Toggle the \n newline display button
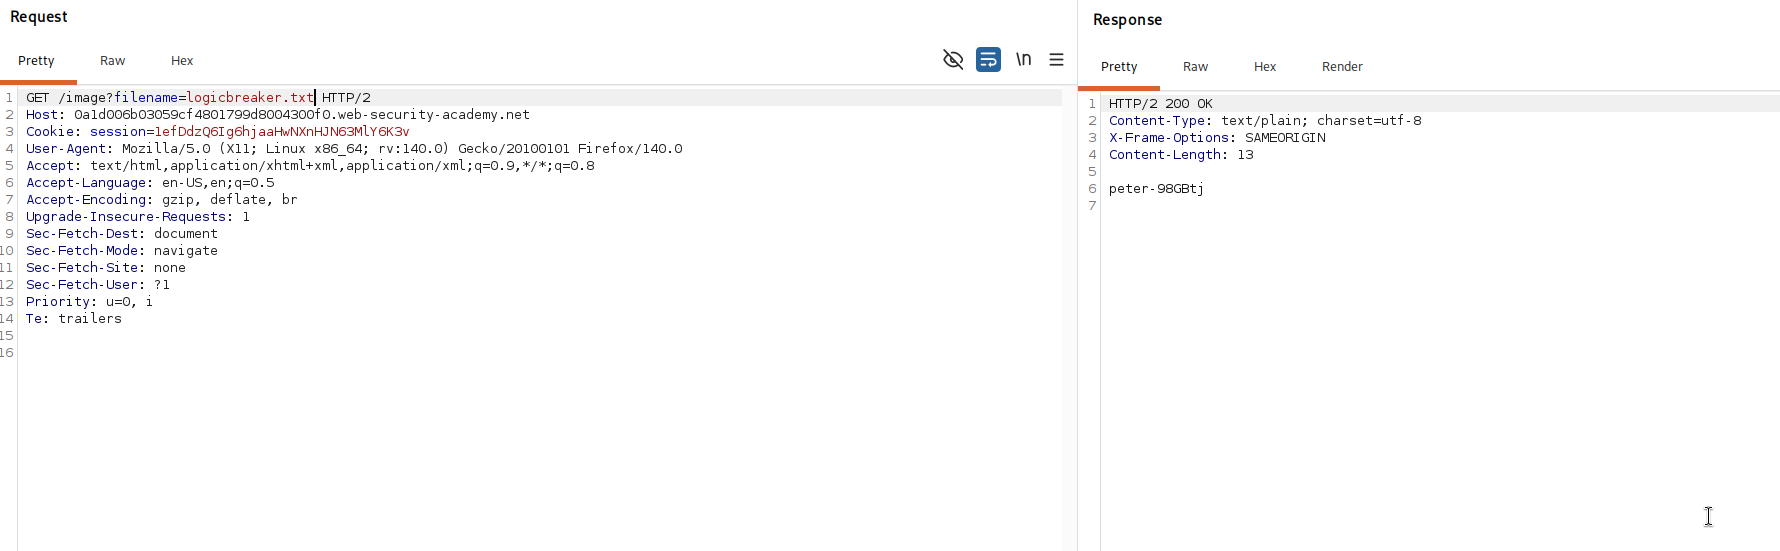Viewport: 1780px width, 551px height. click(x=1023, y=60)
